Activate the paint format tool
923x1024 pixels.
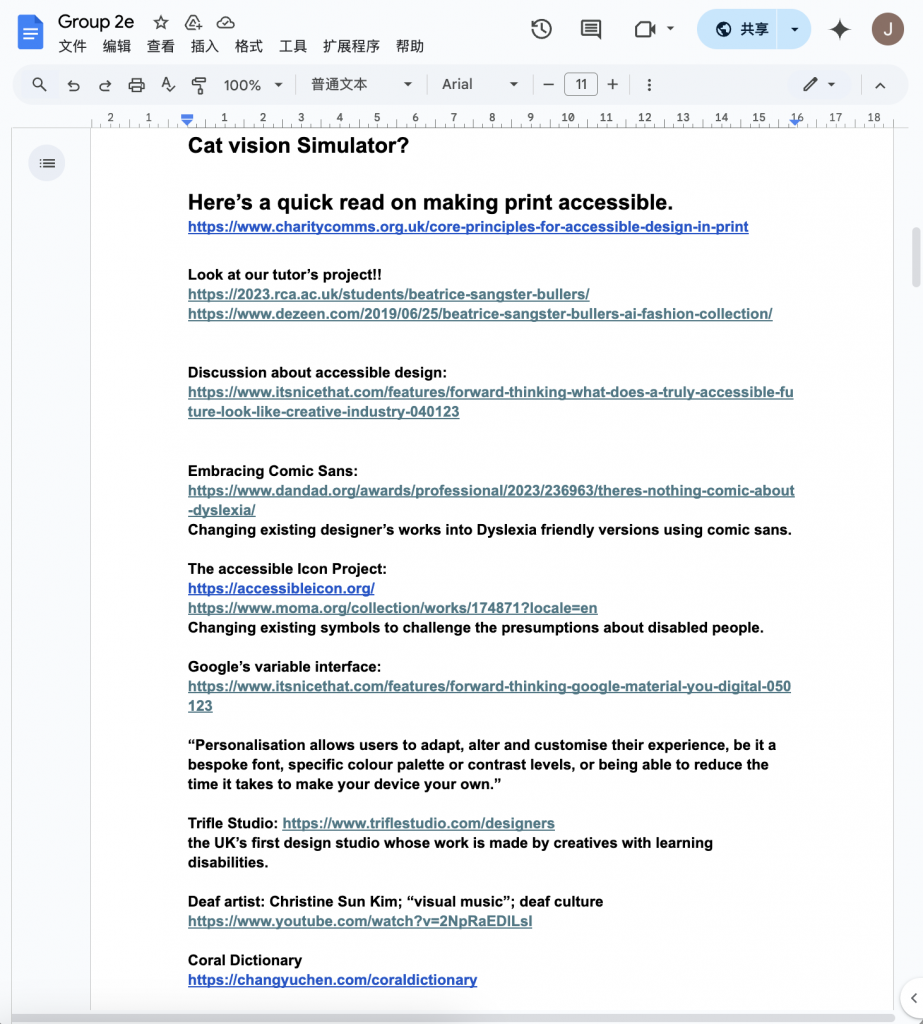coord(199,85)
